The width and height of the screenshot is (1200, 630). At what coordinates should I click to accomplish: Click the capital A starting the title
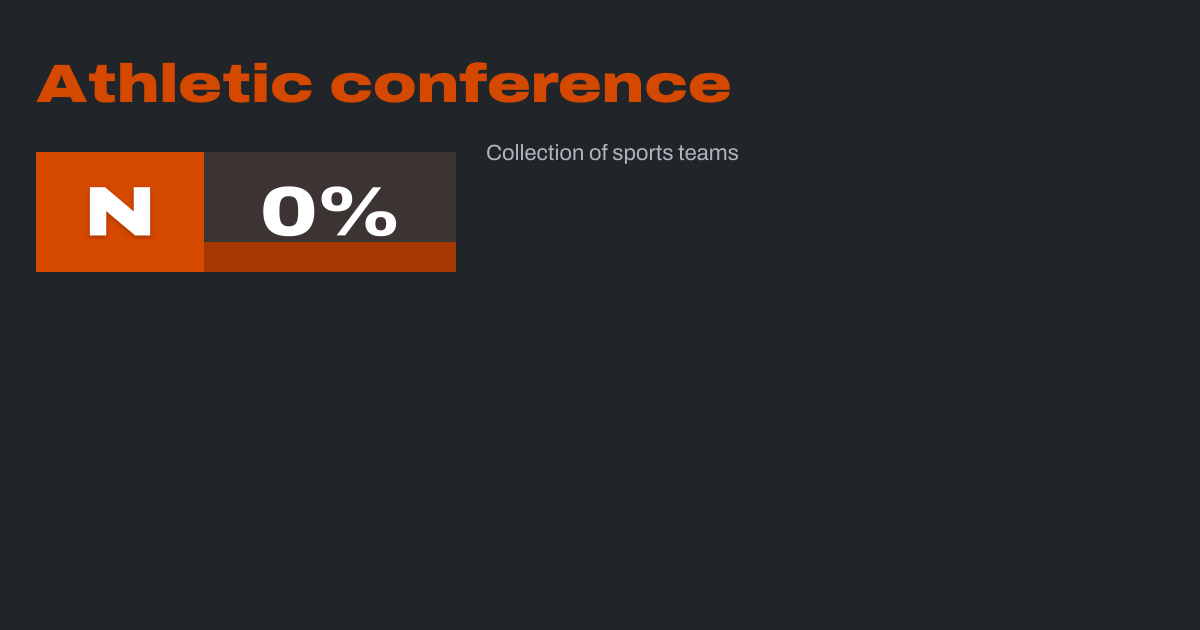pos(60,84)
